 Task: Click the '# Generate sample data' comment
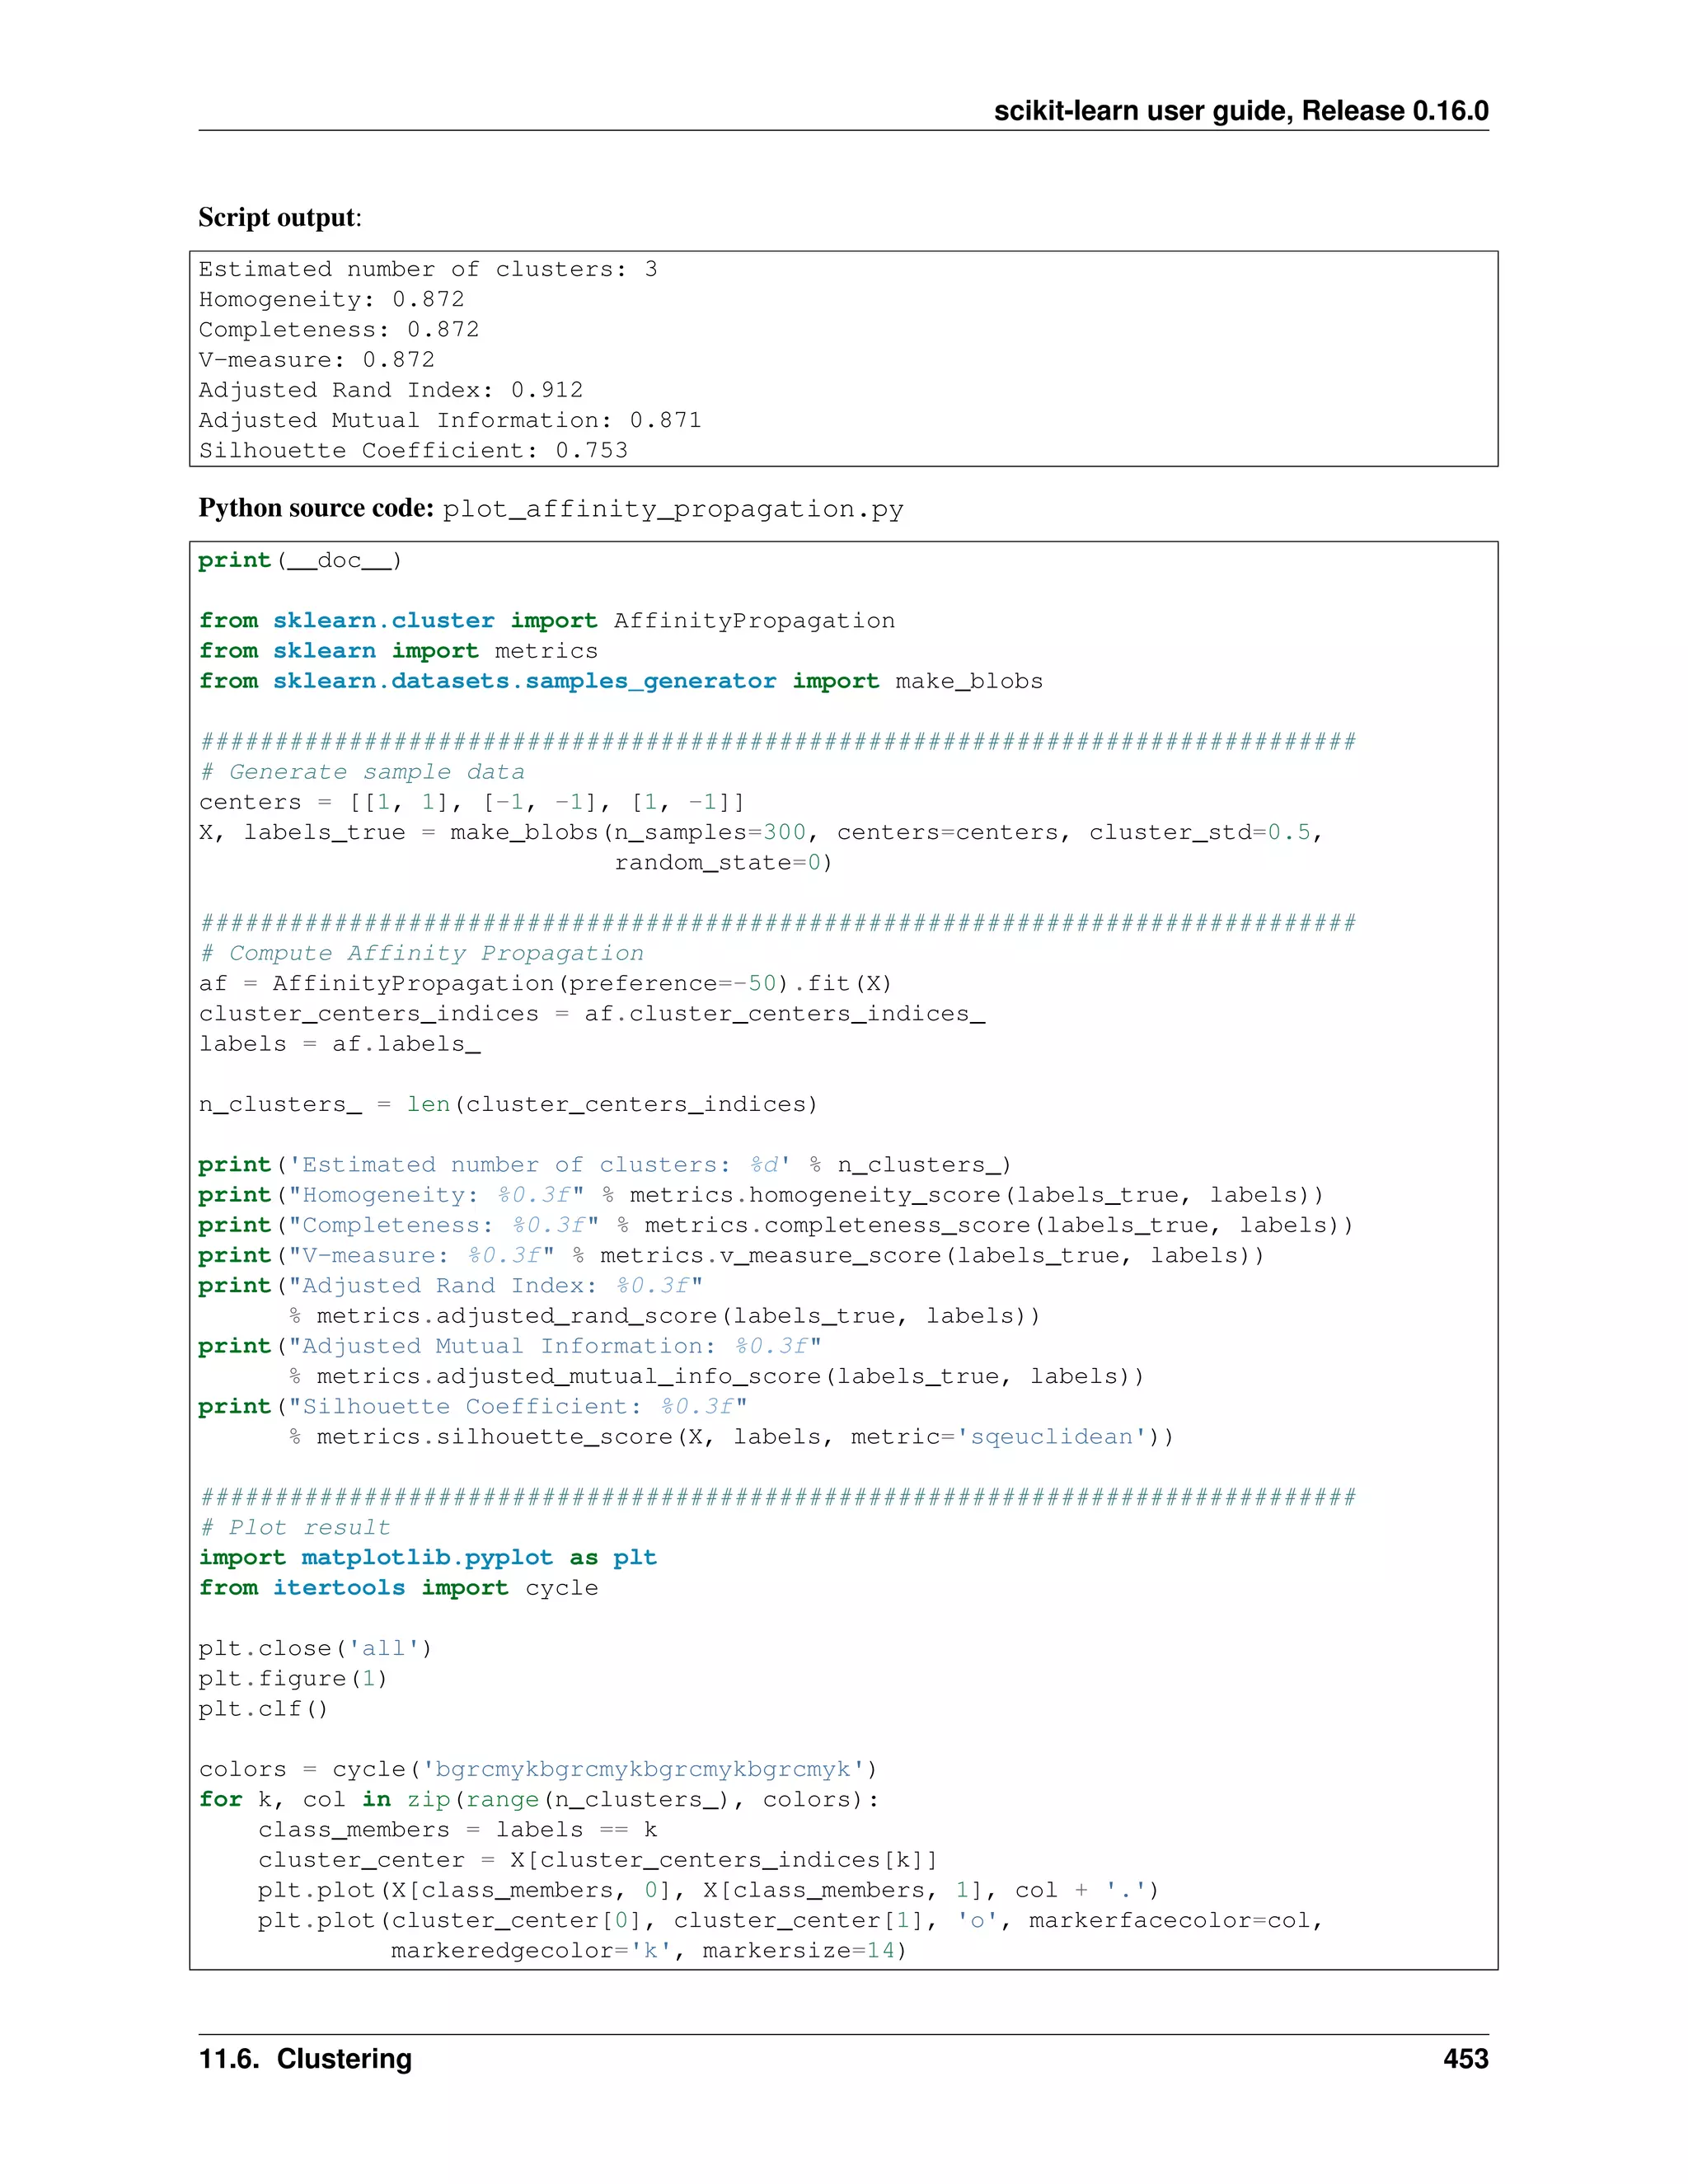tap(362, 771)
